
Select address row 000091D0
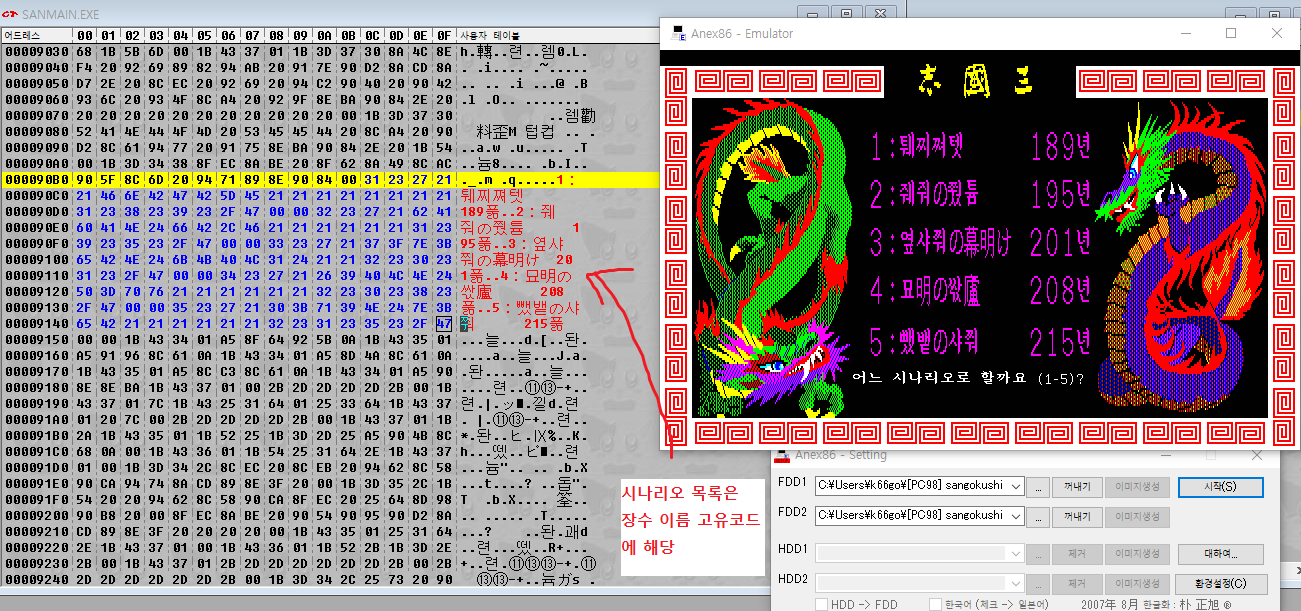point(35,469)
